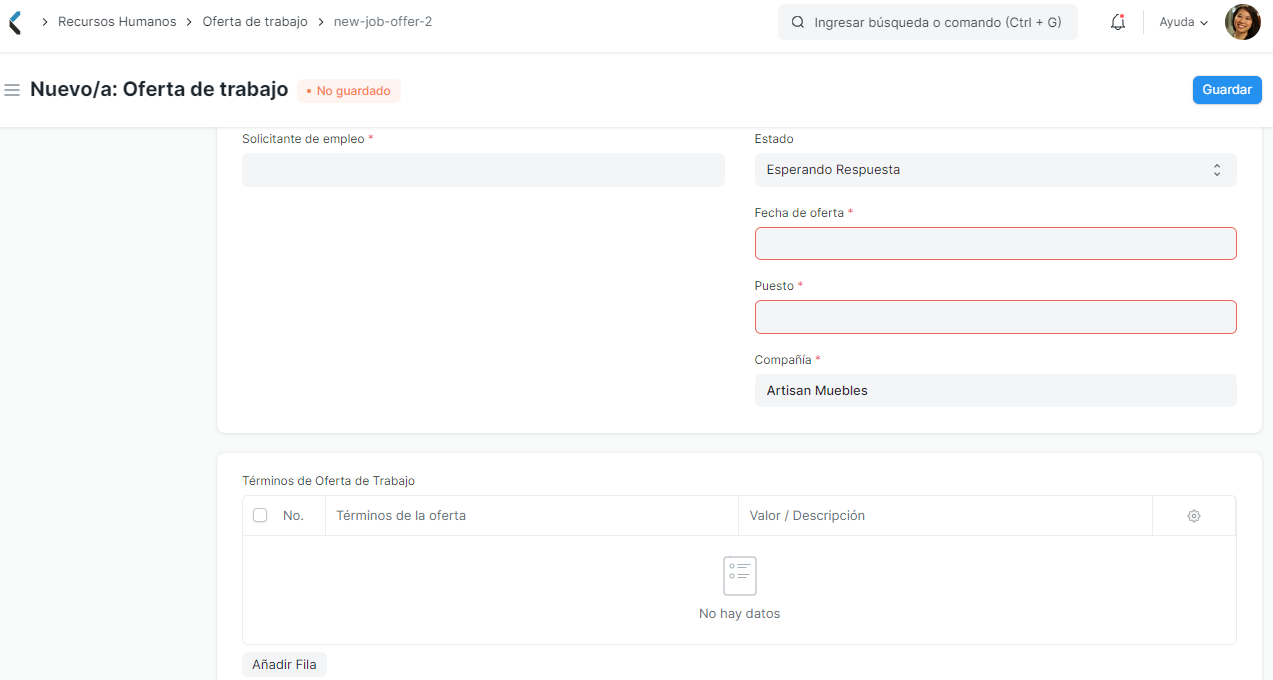Tick the select-all rows checkbox
This screenshot has height=680, width=1273.
click(260, 515)
